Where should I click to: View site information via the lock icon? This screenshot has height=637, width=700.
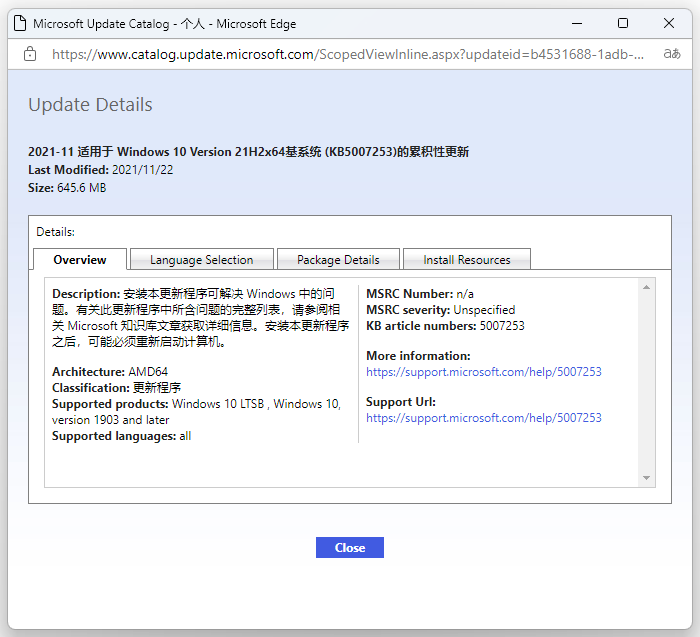[29, 54]
